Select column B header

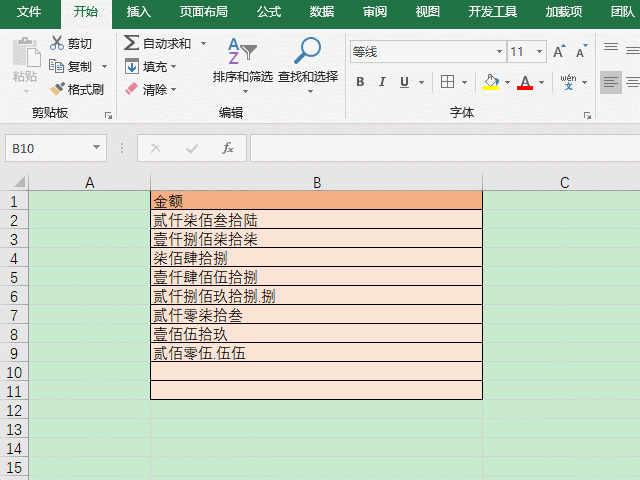pyautogui.click(x=317, y=182)
